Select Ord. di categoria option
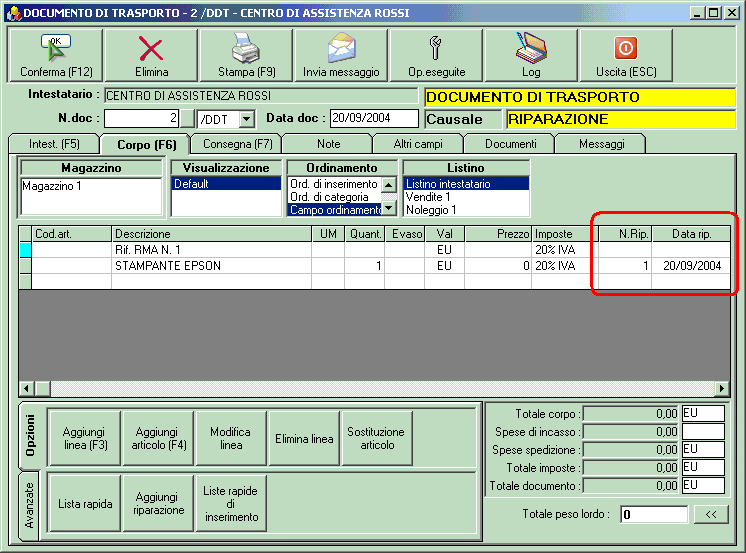 (x=334, y=197)
